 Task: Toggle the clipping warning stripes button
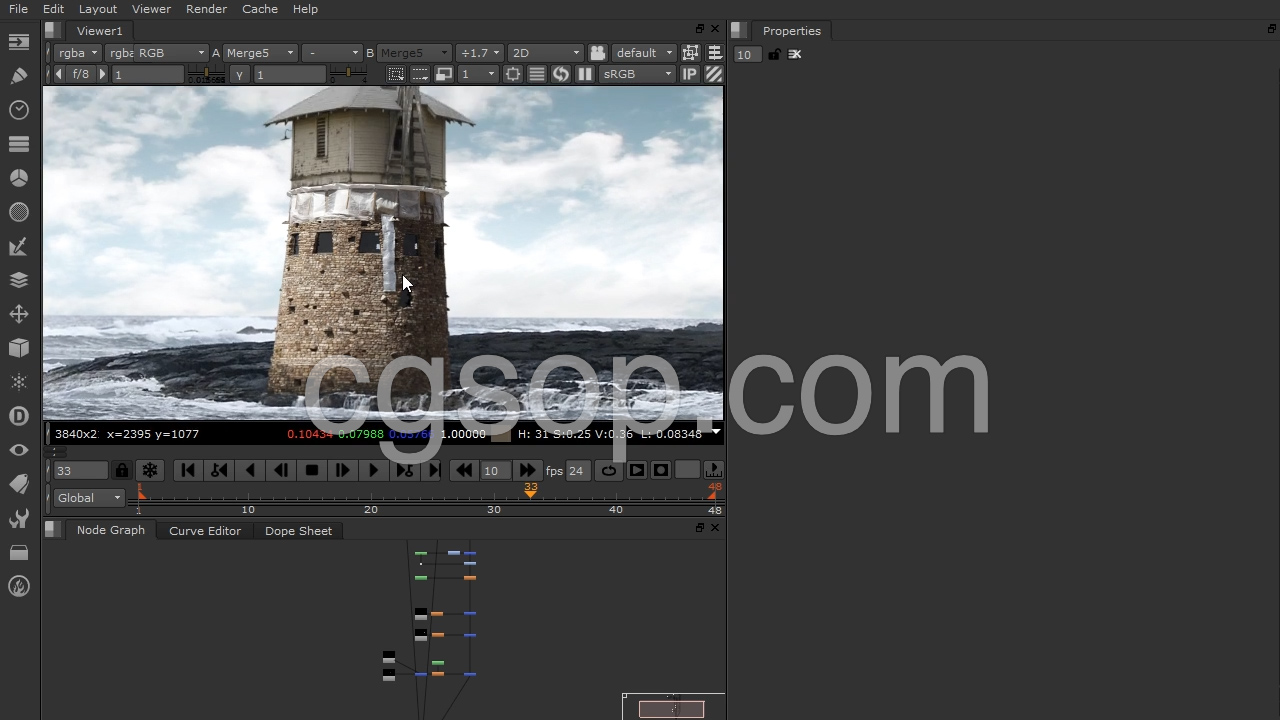tap(714, 74)
